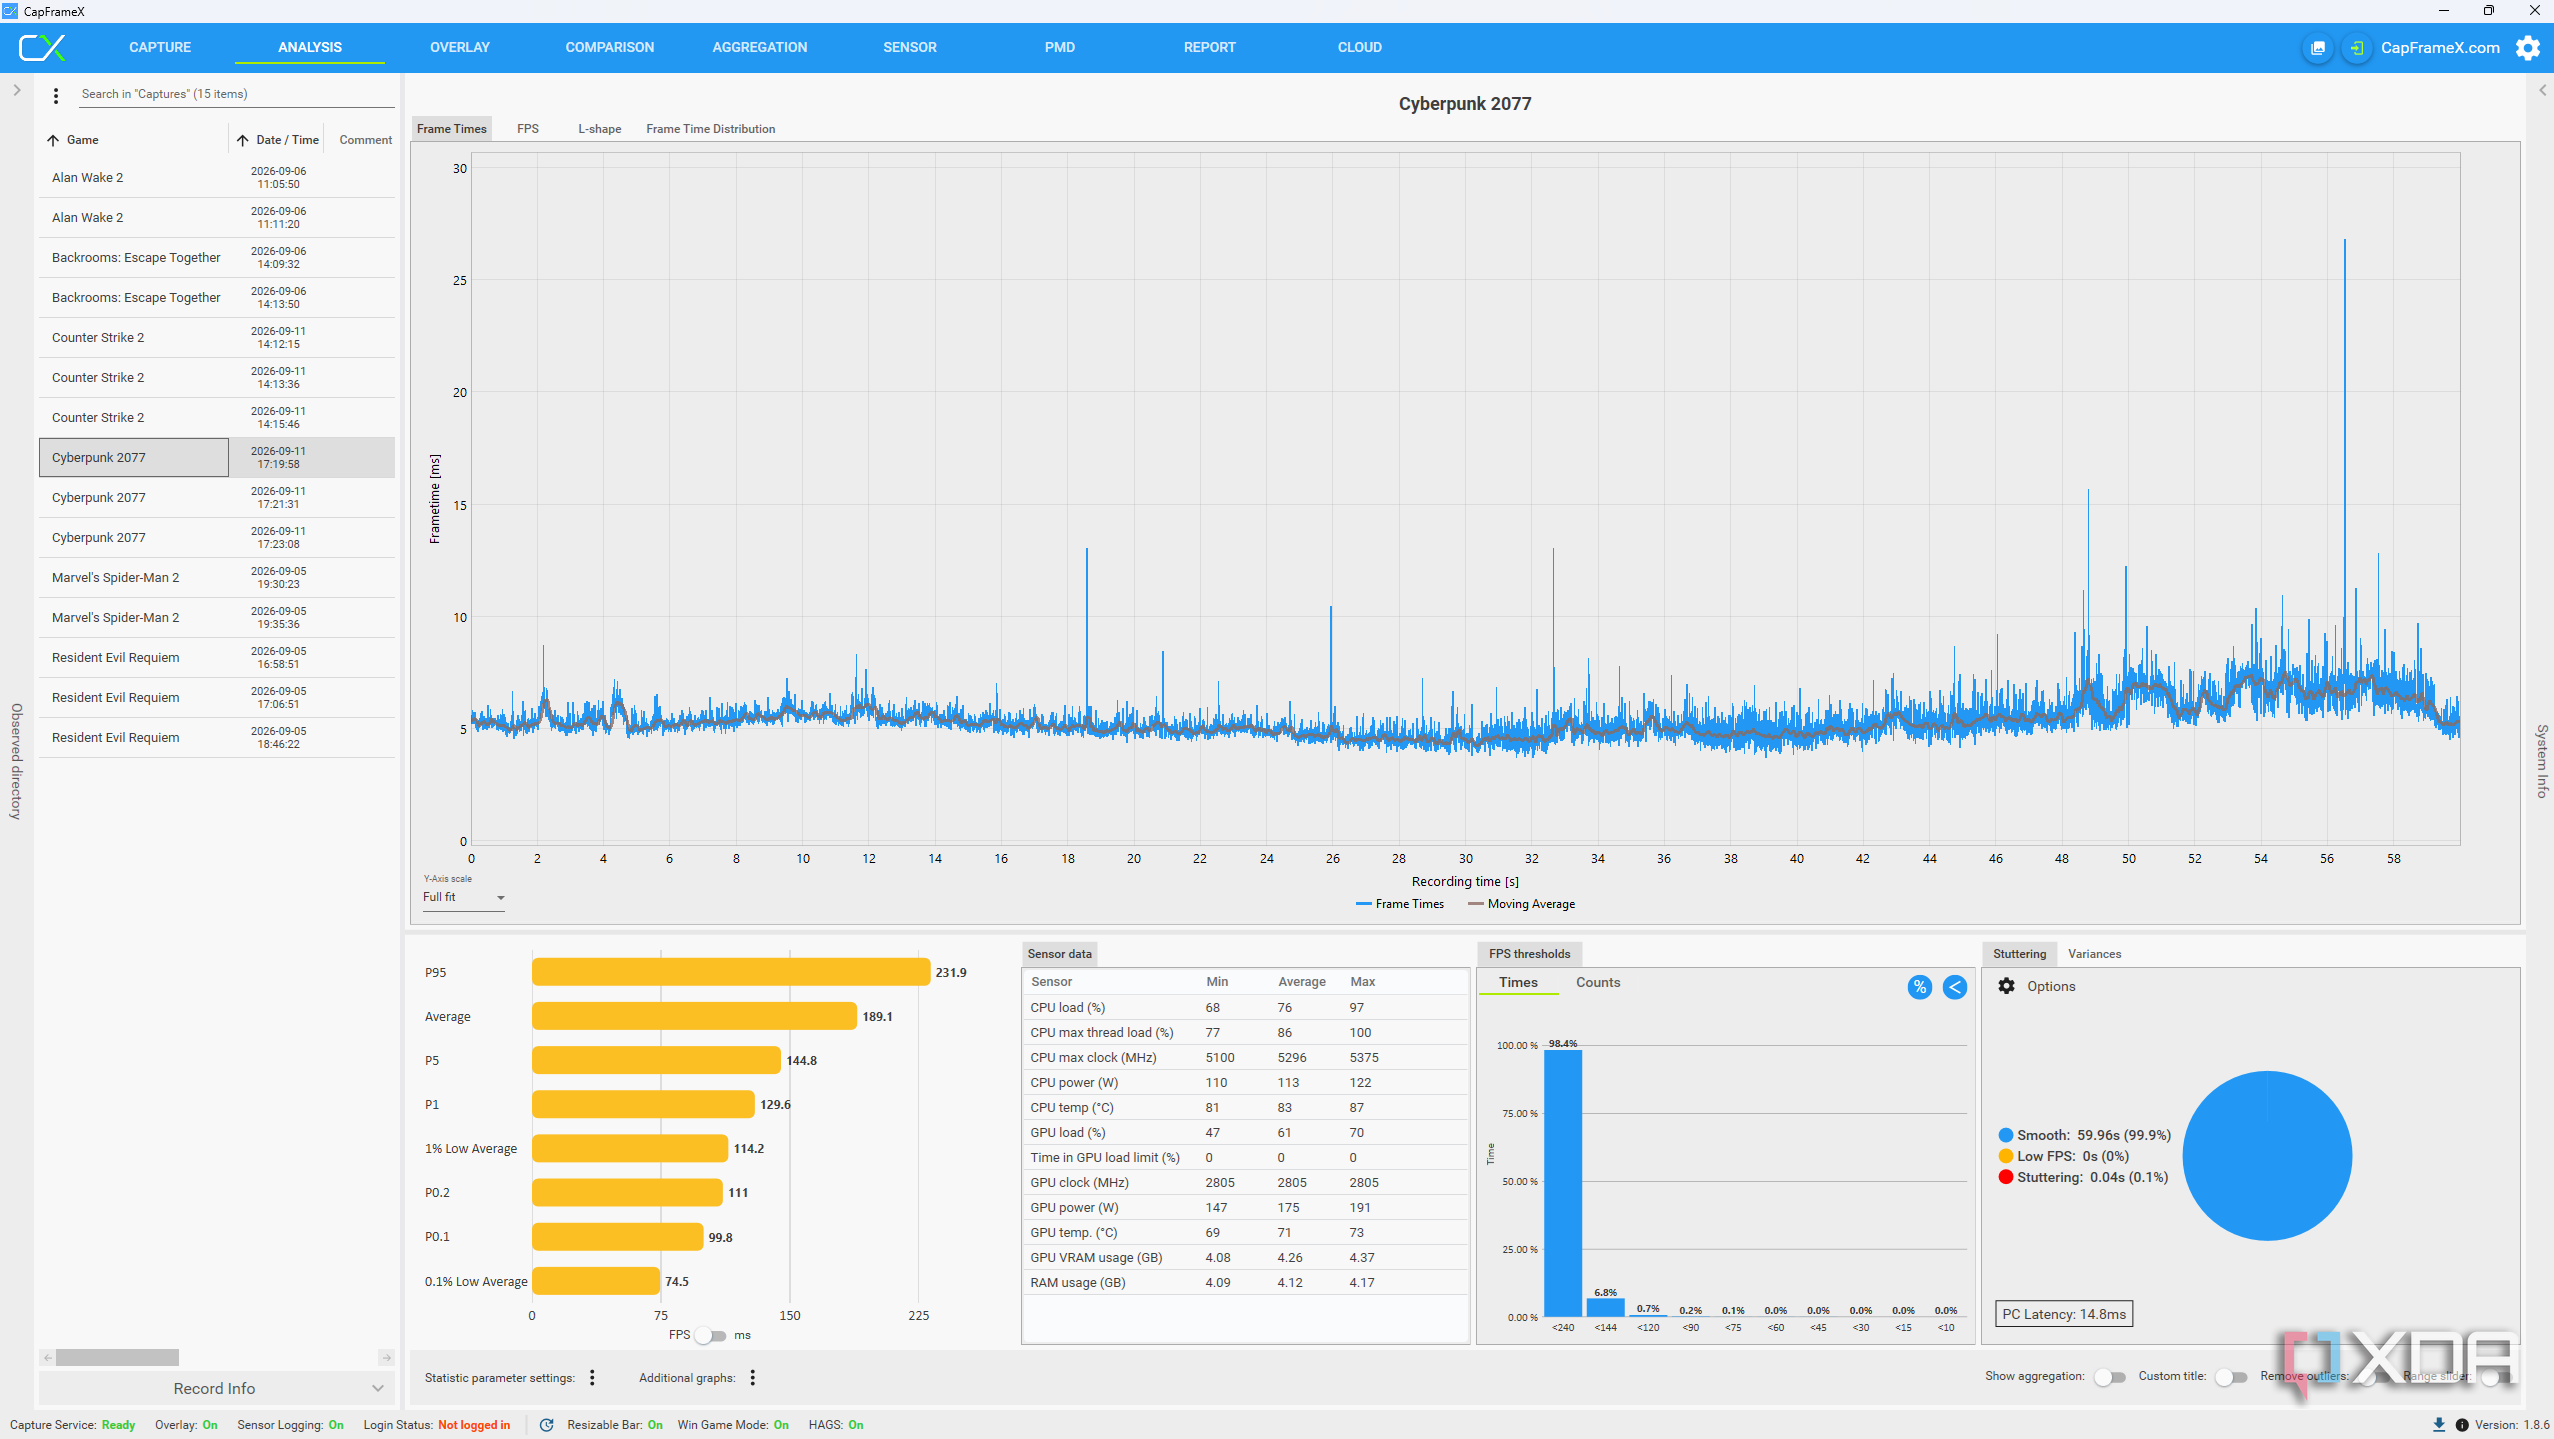Open the settings gear in the header
Viewport: 2554px width, 1439px height.
point(2528,48)
